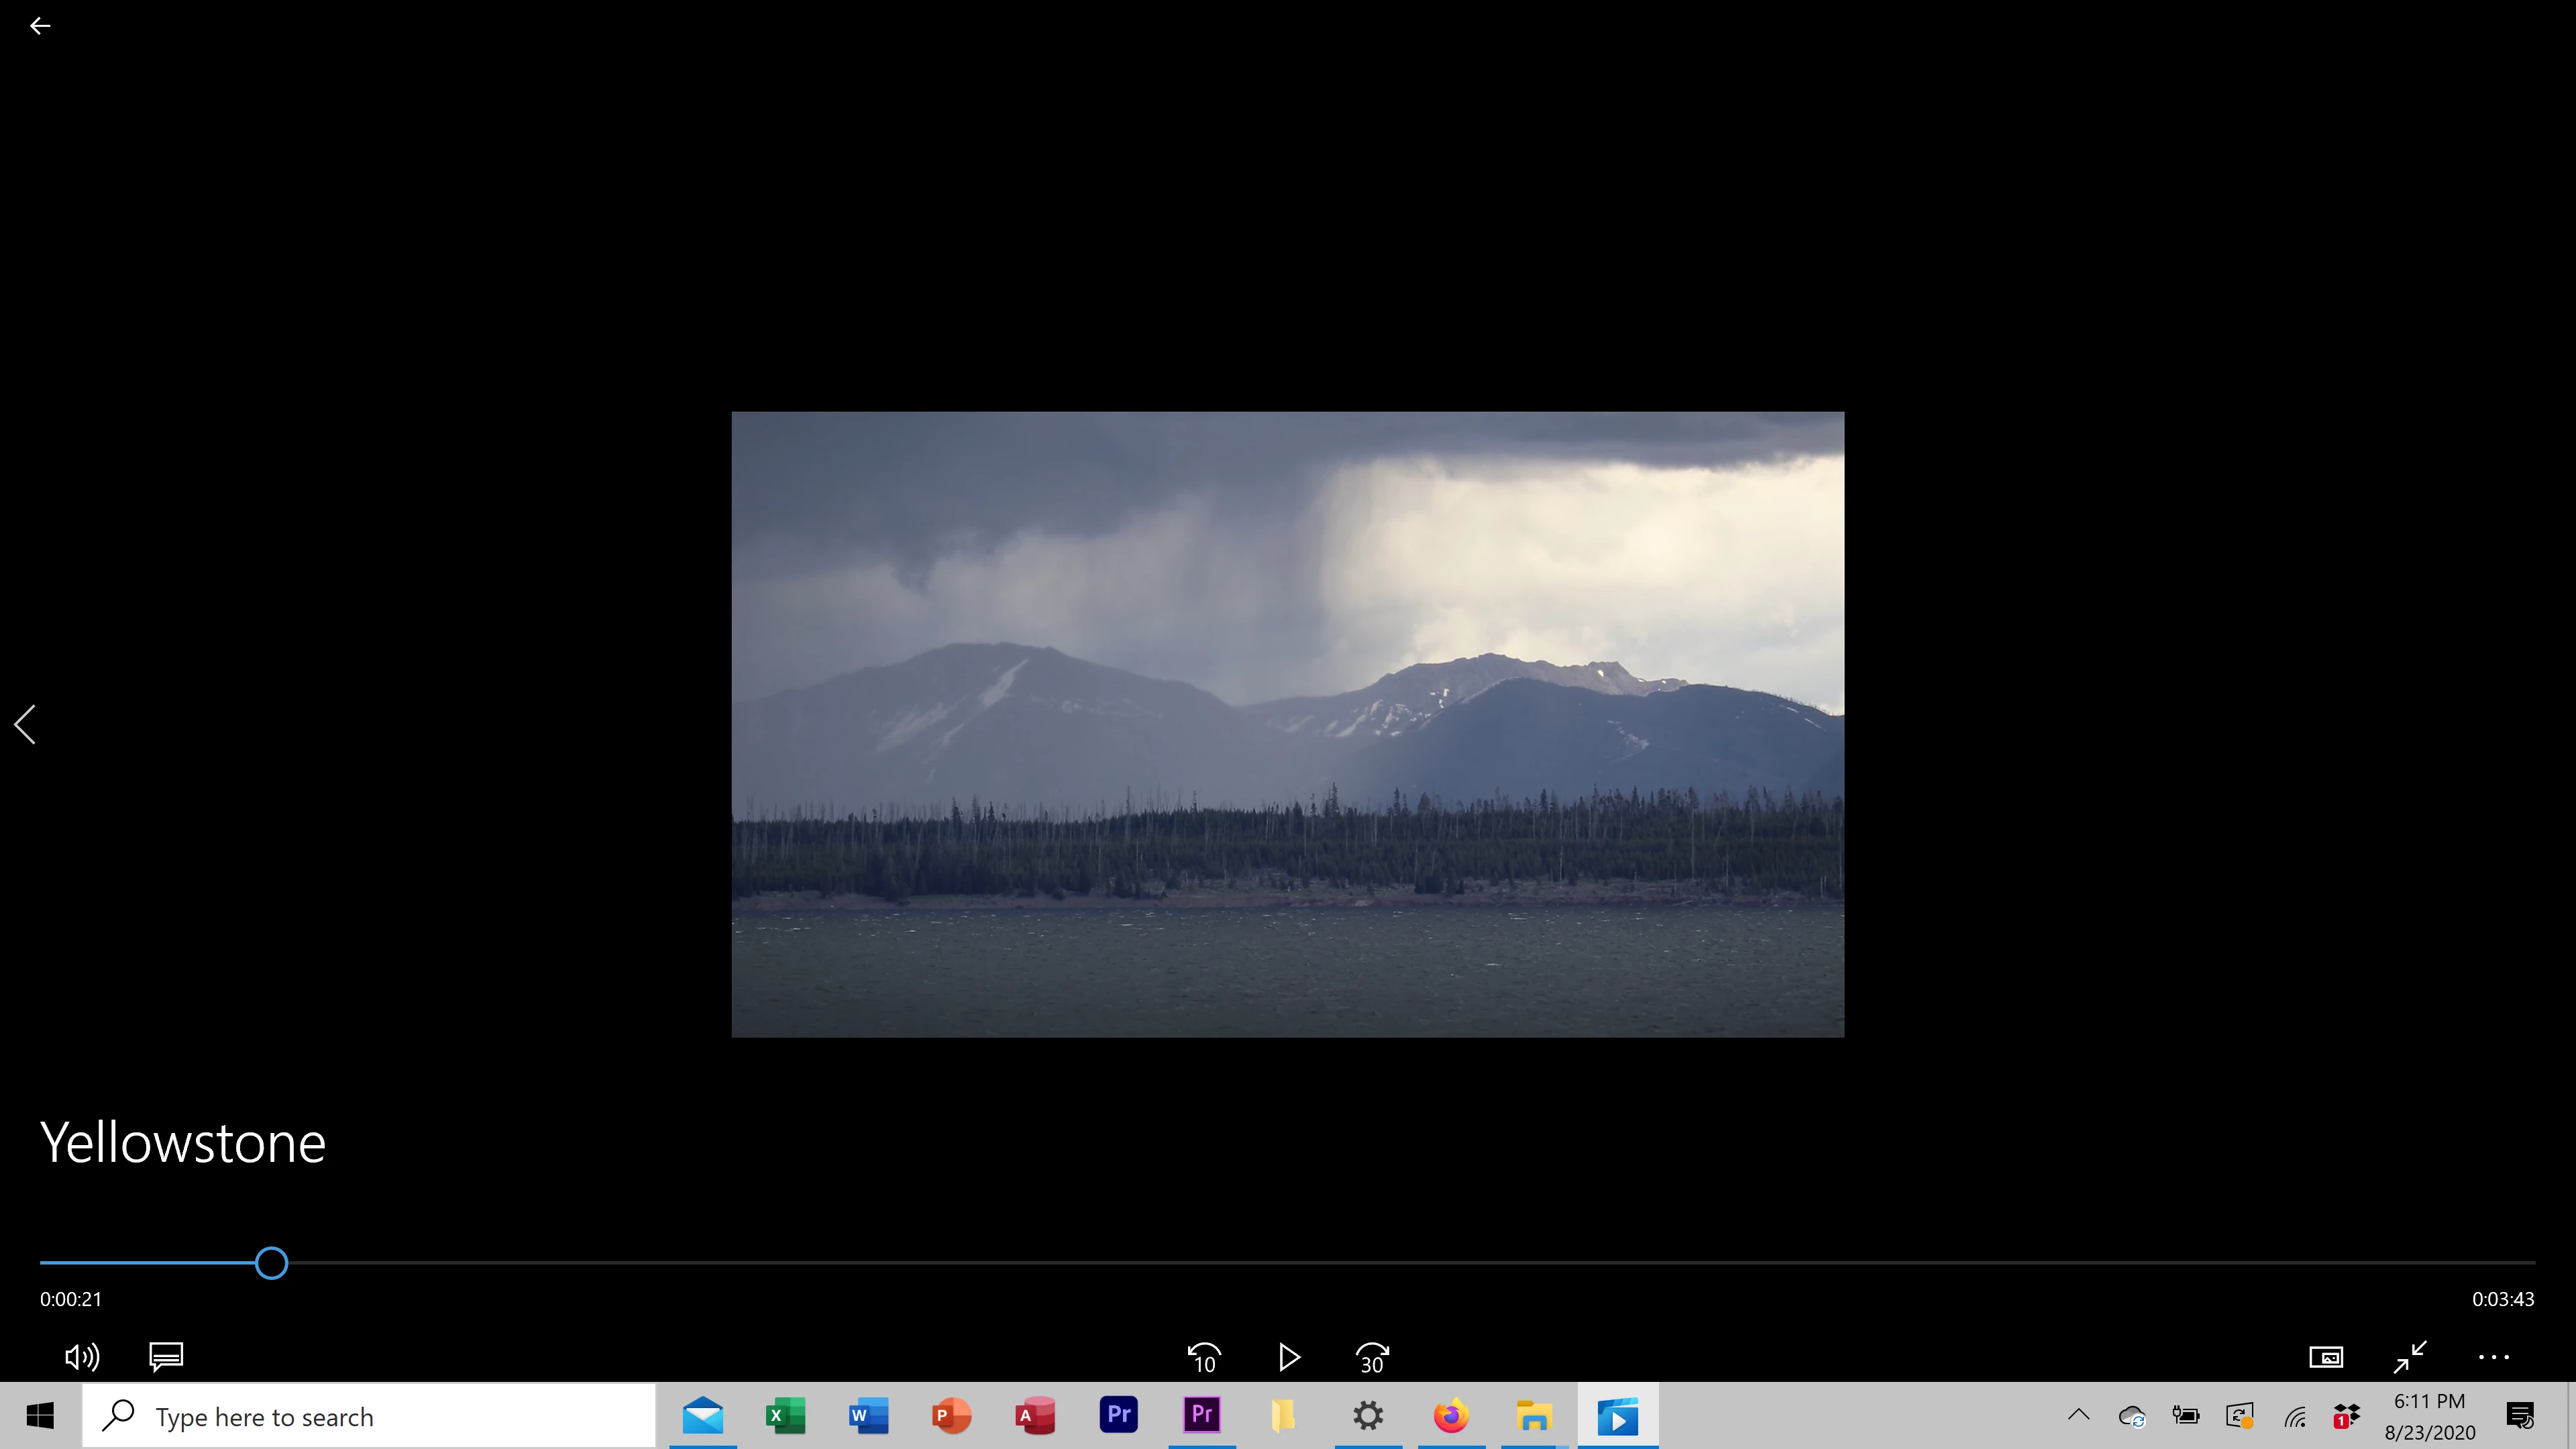
Task: Click the Yellowstone video frame
Action: coord(1287,724)
